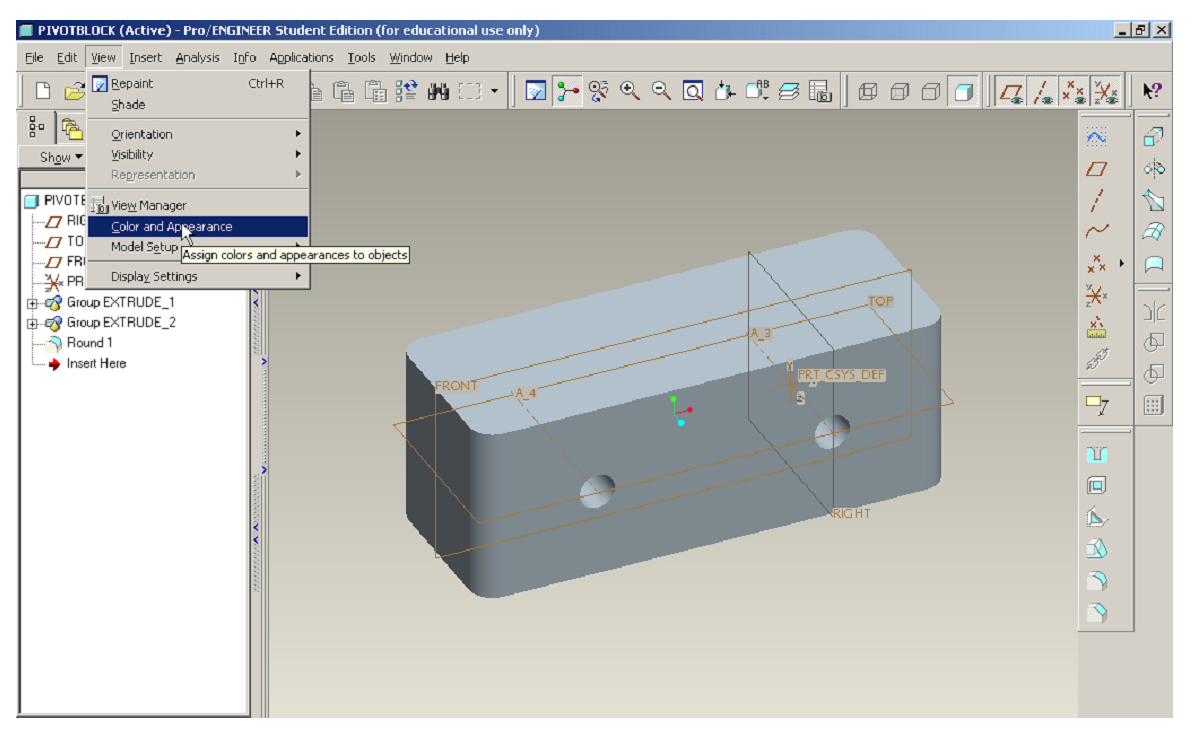Select the Sketch tool in right toolbar
This screenshot has height=750, width=1204.
point(1097,137)
